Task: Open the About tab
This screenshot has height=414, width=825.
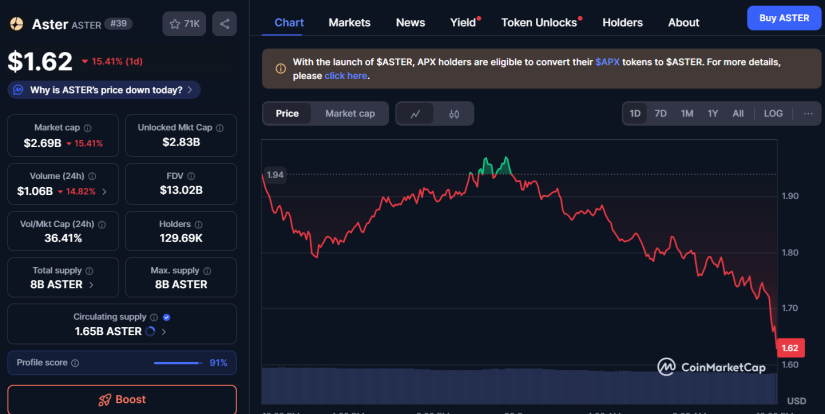Action: 683,23
